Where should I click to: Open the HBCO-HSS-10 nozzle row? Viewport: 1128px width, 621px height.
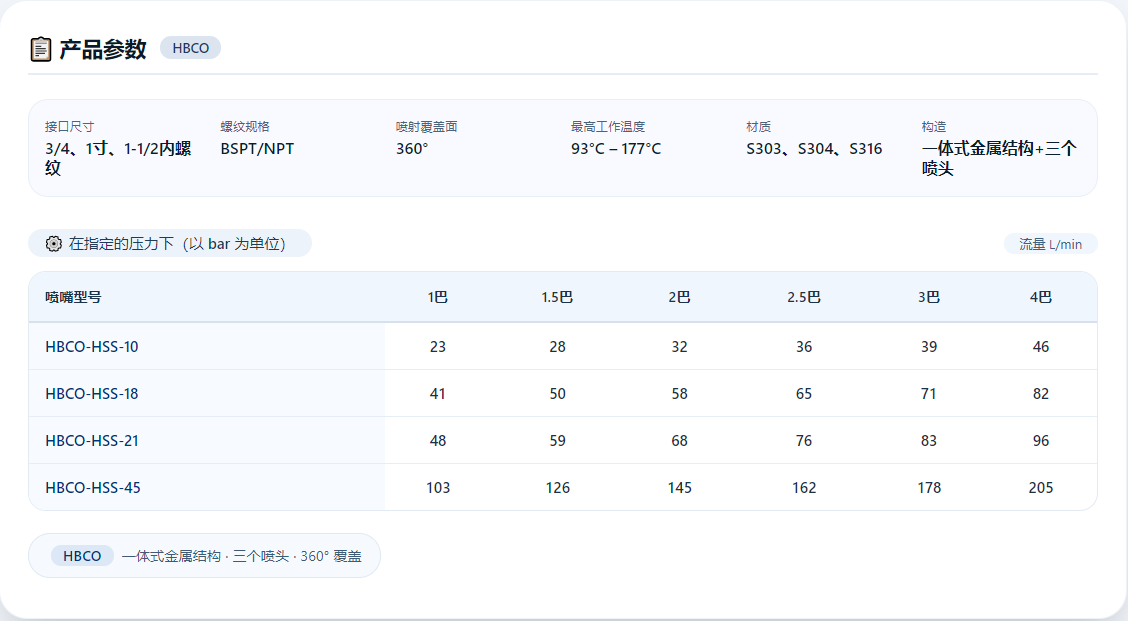click(563, 347)
